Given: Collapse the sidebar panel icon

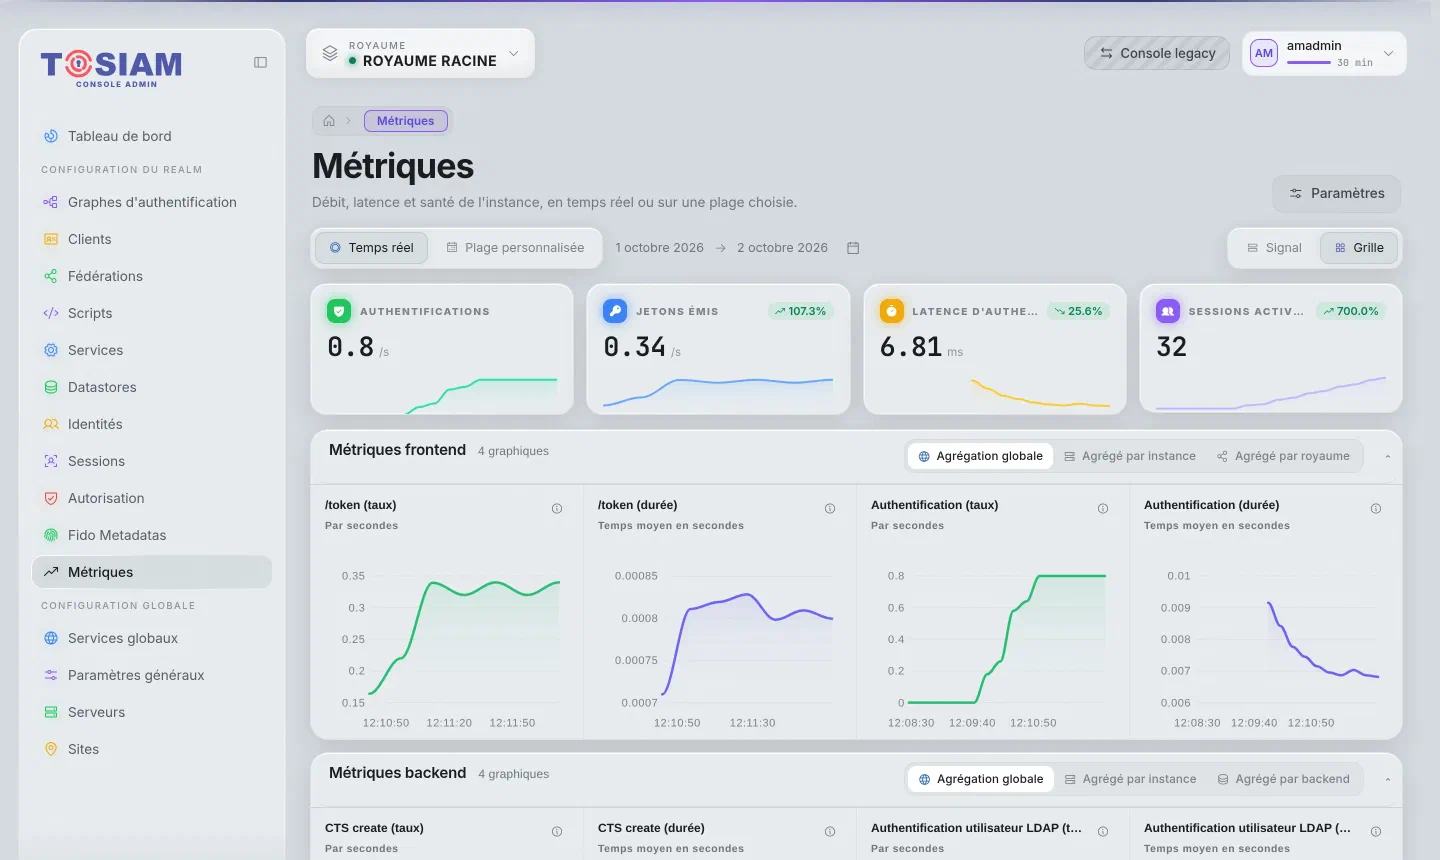Looking at the screenshot, I should [x=260, y=62].
